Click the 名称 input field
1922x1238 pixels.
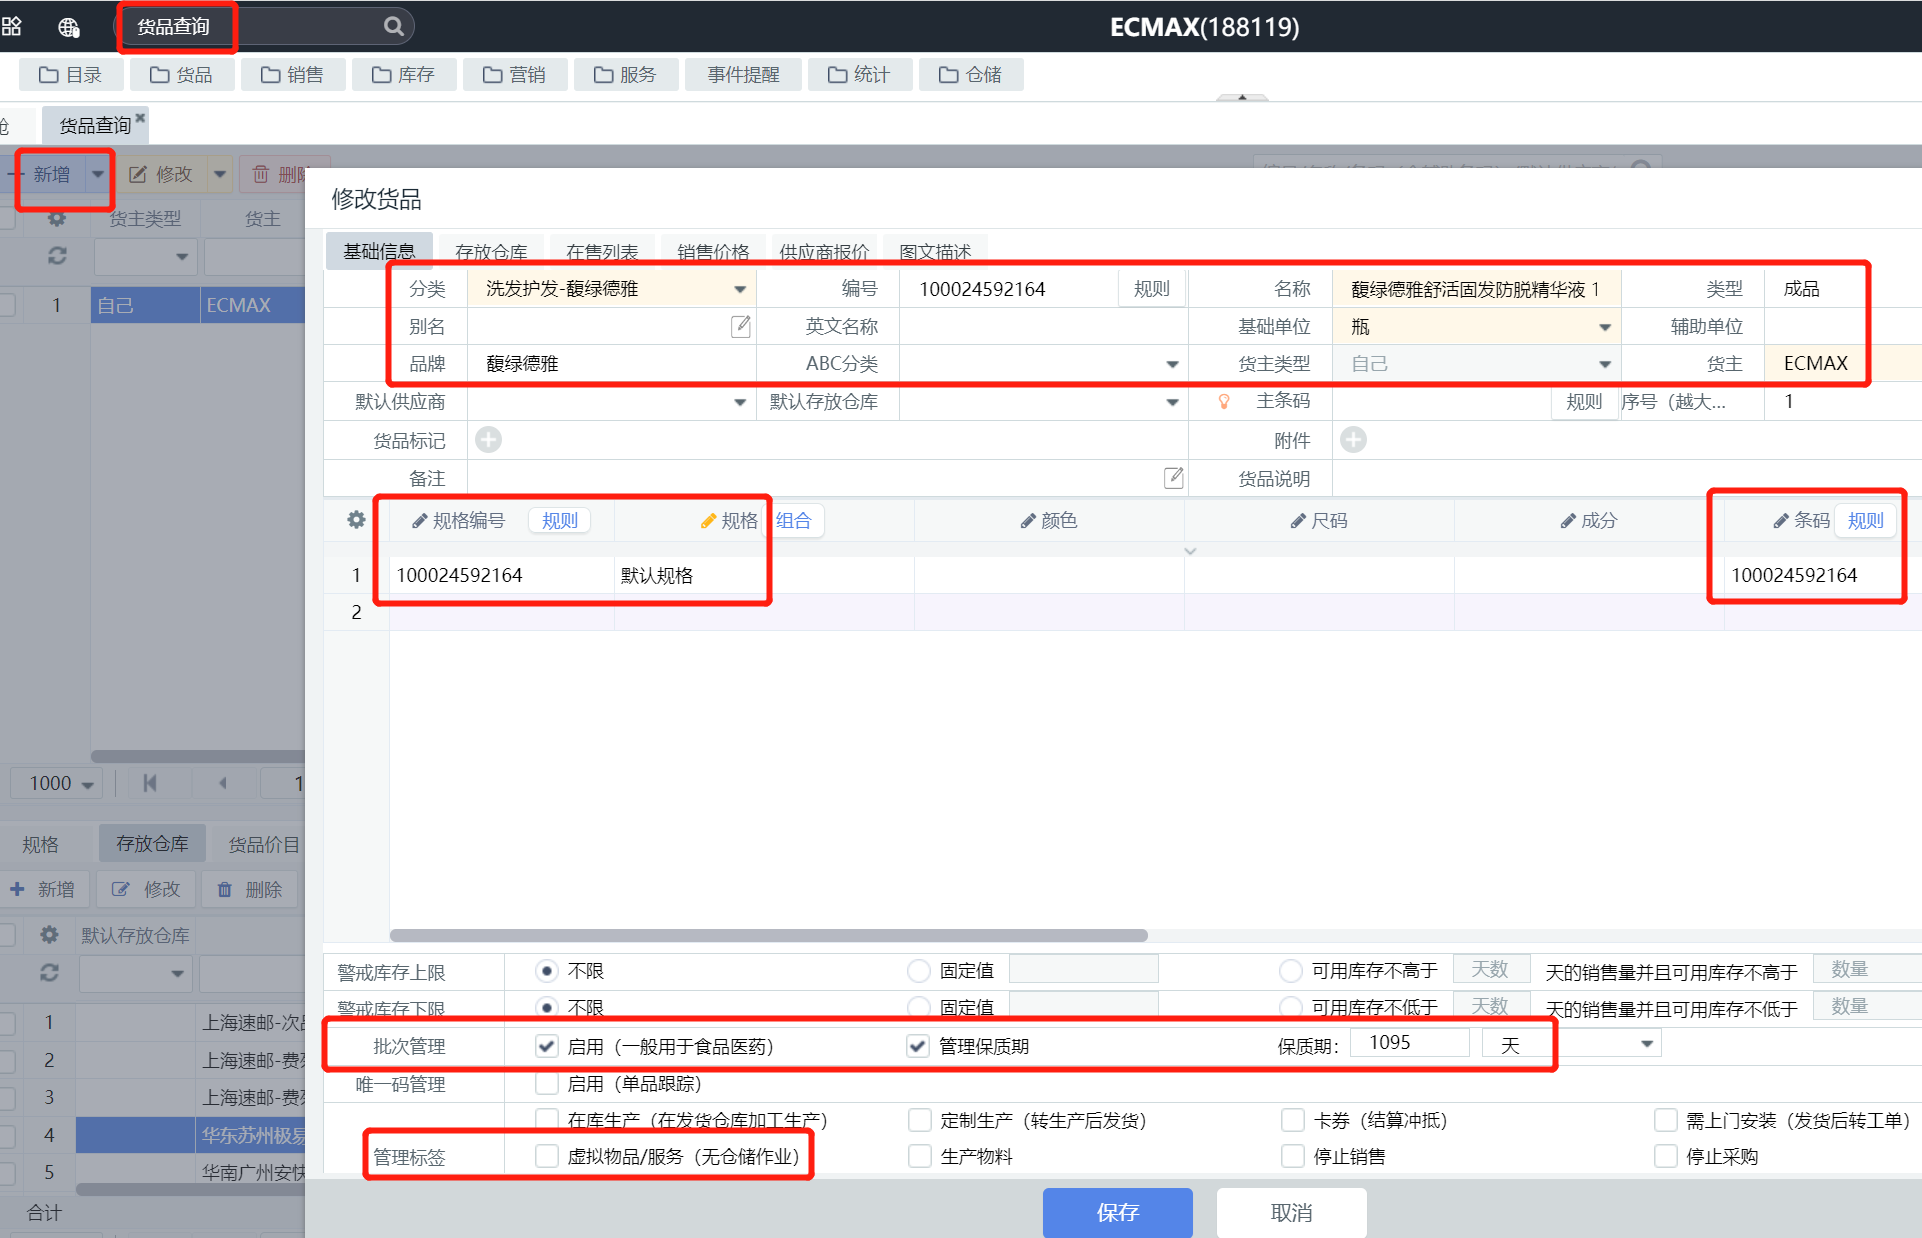1477,289
